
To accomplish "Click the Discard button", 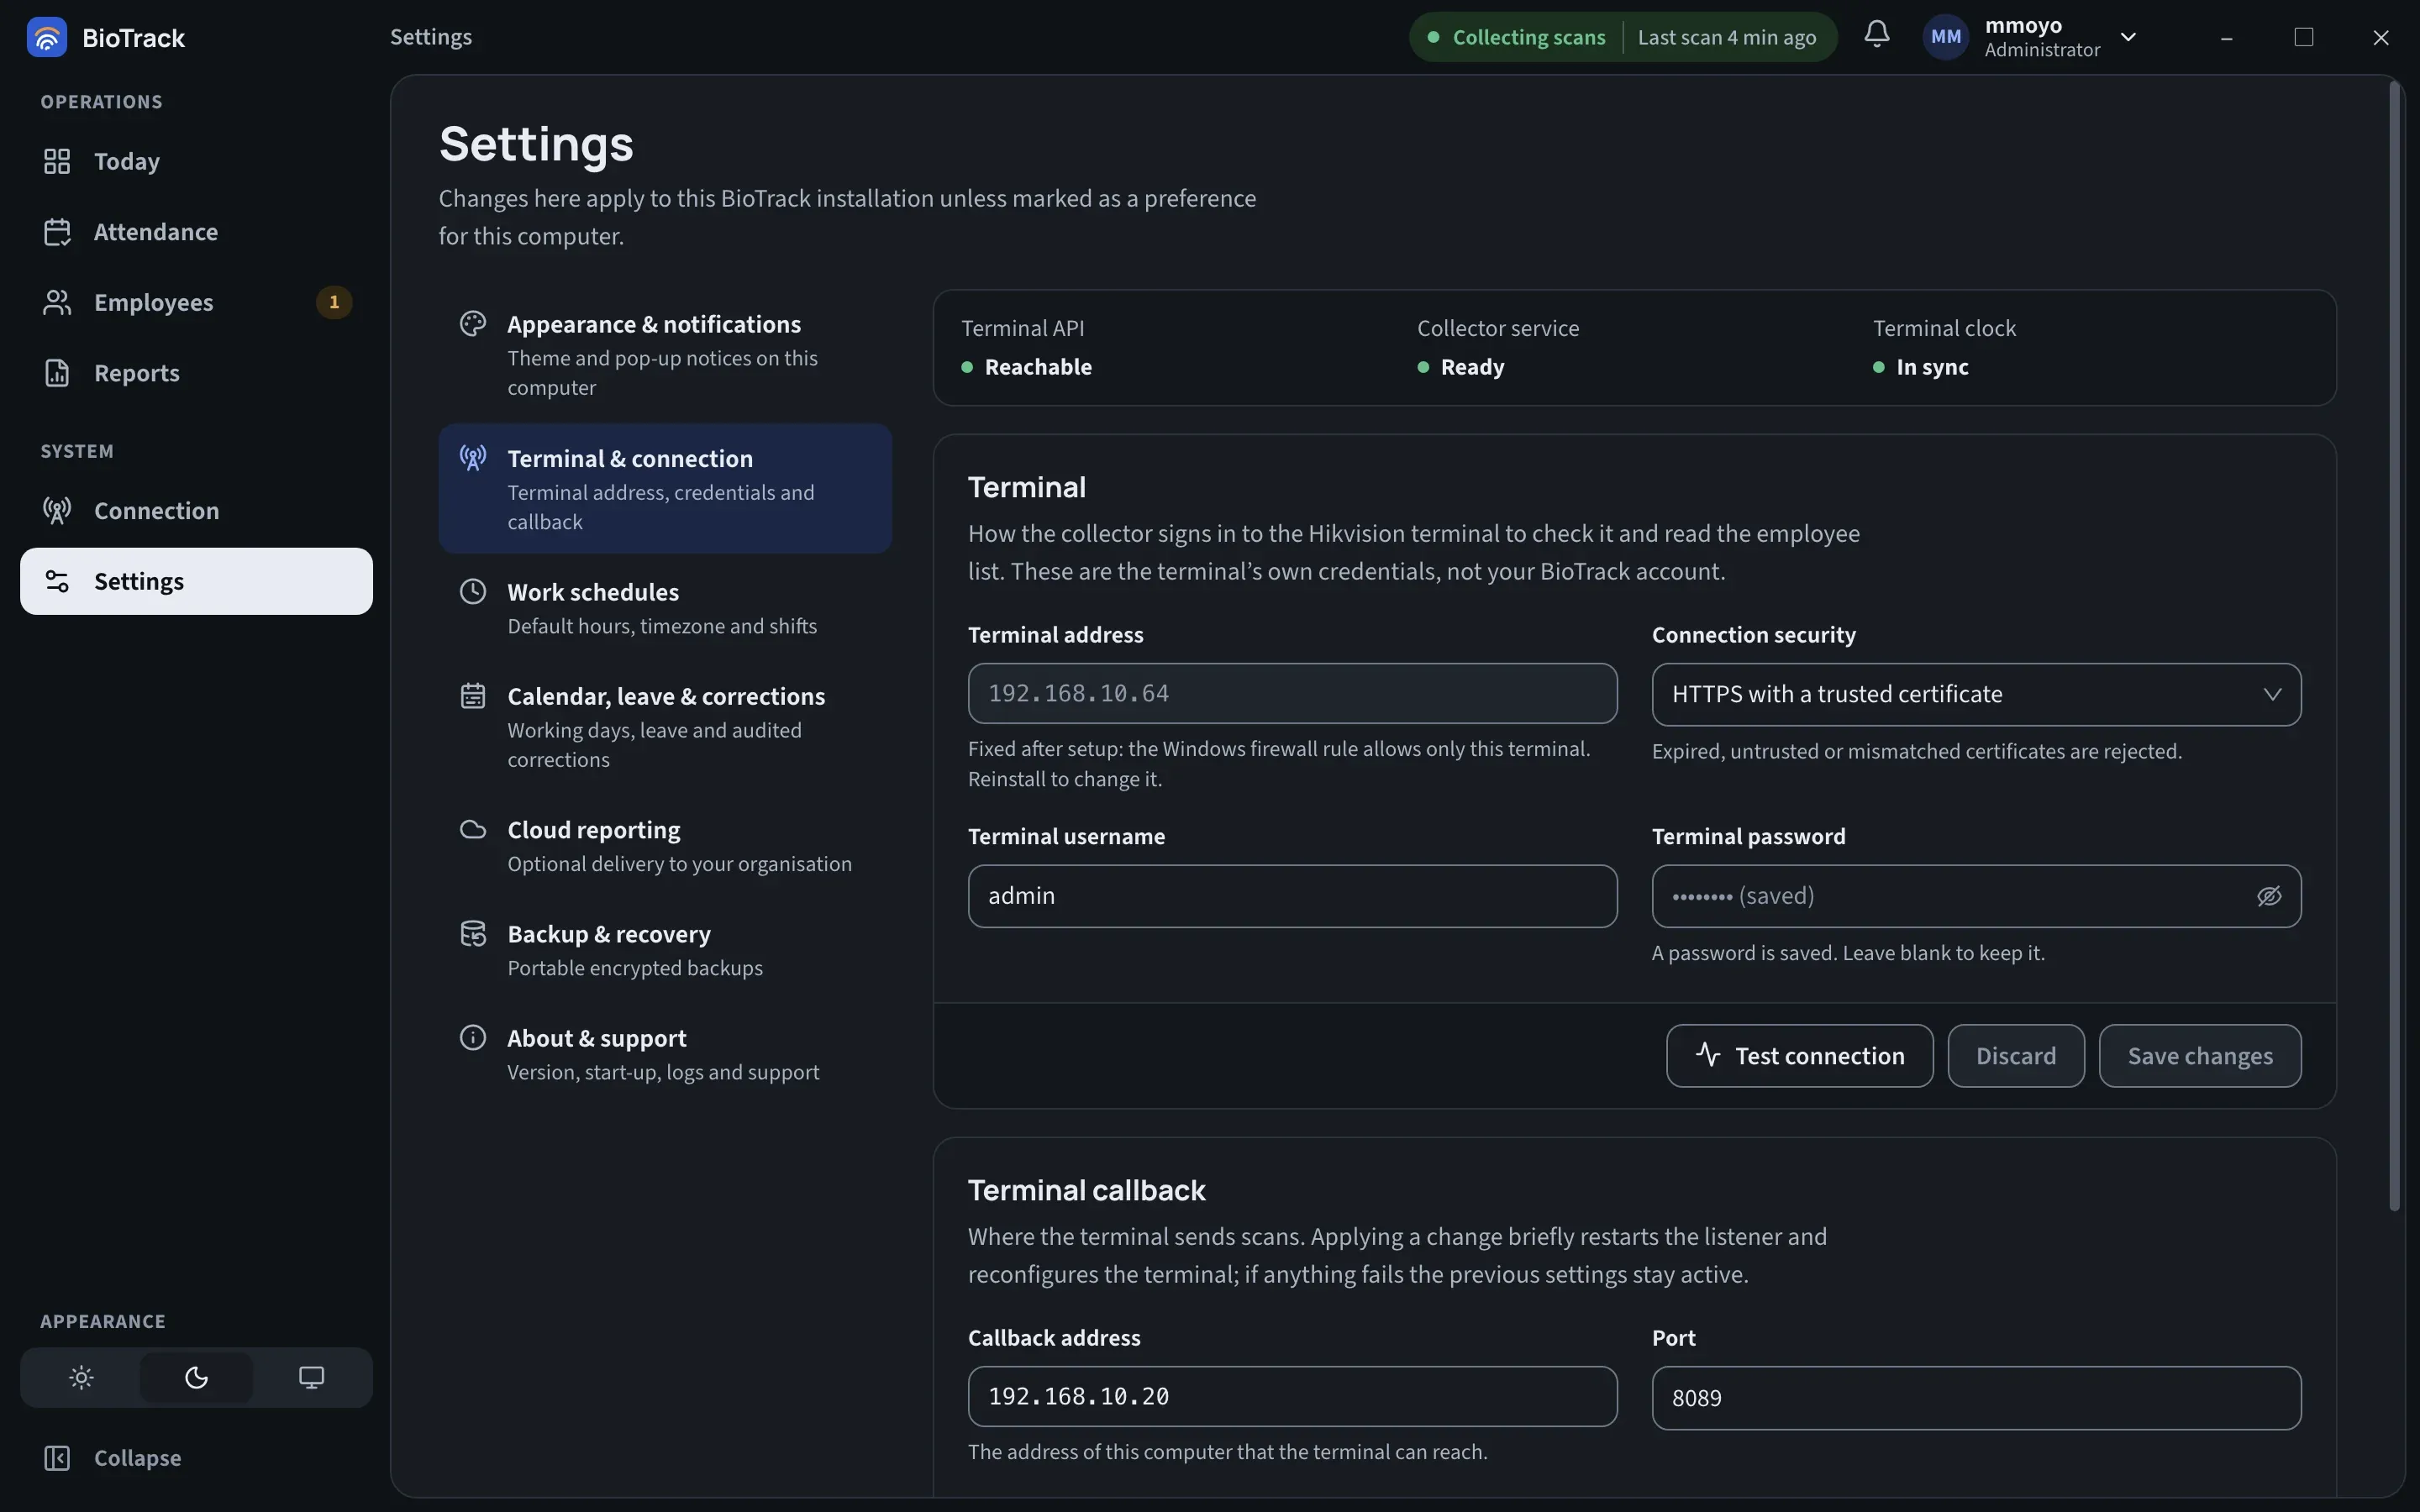I will (x=2015, y=1056).
